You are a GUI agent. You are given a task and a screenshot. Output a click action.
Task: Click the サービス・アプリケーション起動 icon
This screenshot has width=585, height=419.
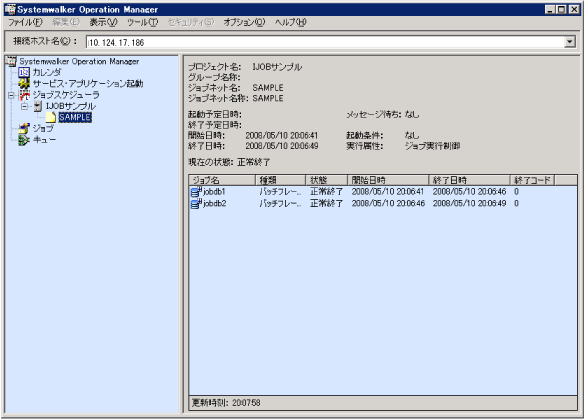pyautogui.click(x=24, y=84)
